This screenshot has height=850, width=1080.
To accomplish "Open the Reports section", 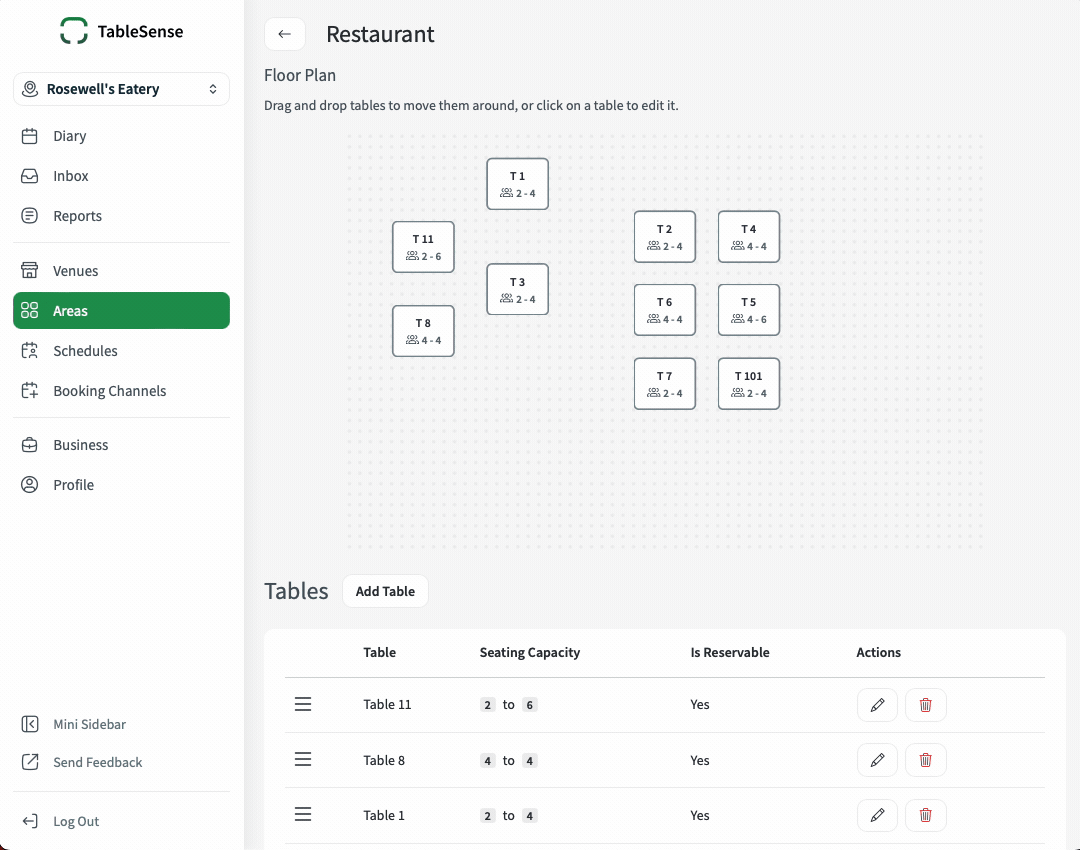I will (x=77, y=216).
